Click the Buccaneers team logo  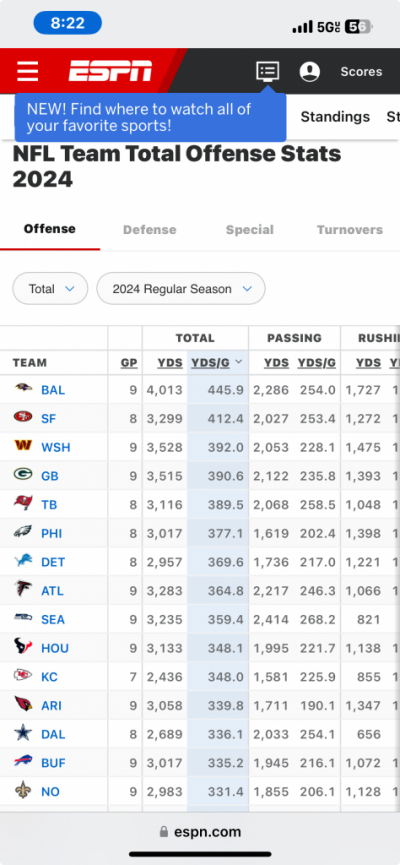[x=23, y=504]
